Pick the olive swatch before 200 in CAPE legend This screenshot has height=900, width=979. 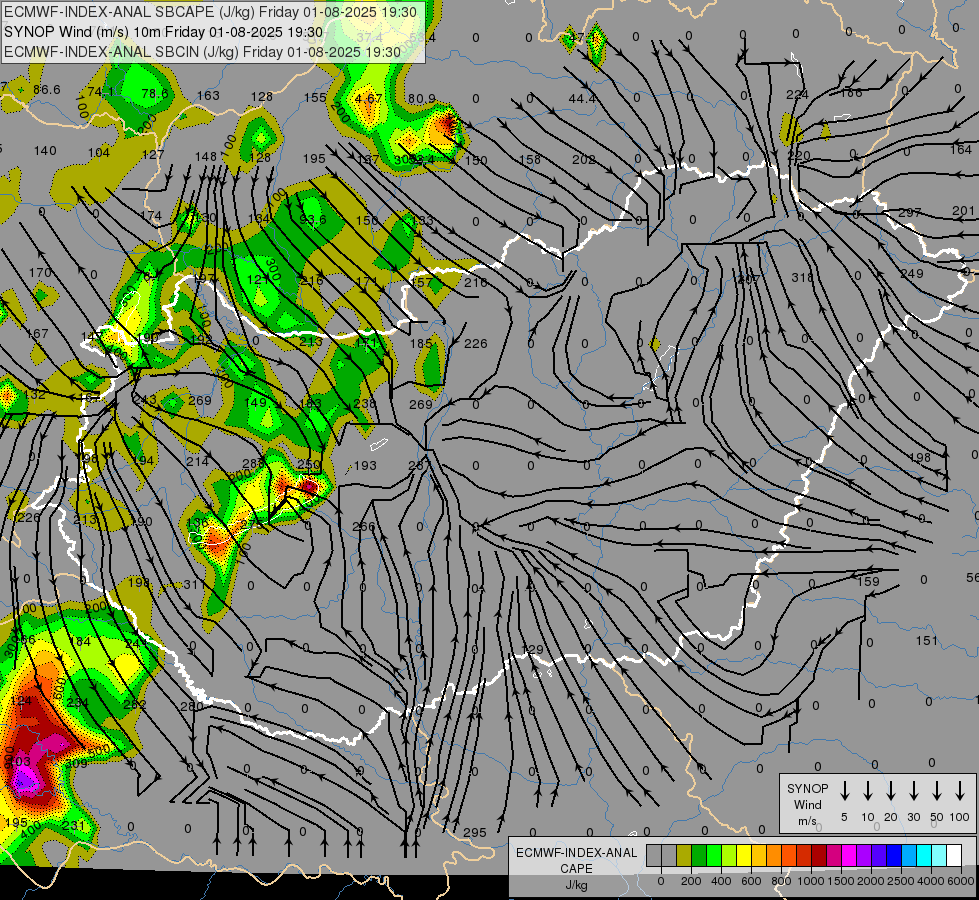[684, 856]
